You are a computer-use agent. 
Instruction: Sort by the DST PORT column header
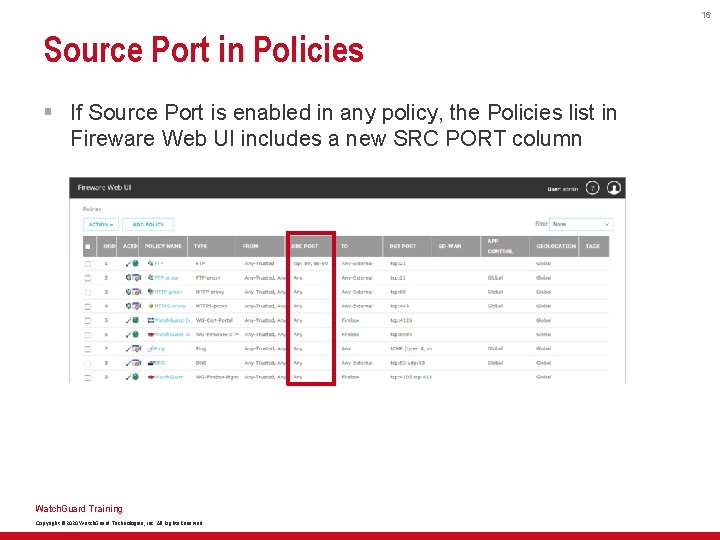[x=407, y=246]
